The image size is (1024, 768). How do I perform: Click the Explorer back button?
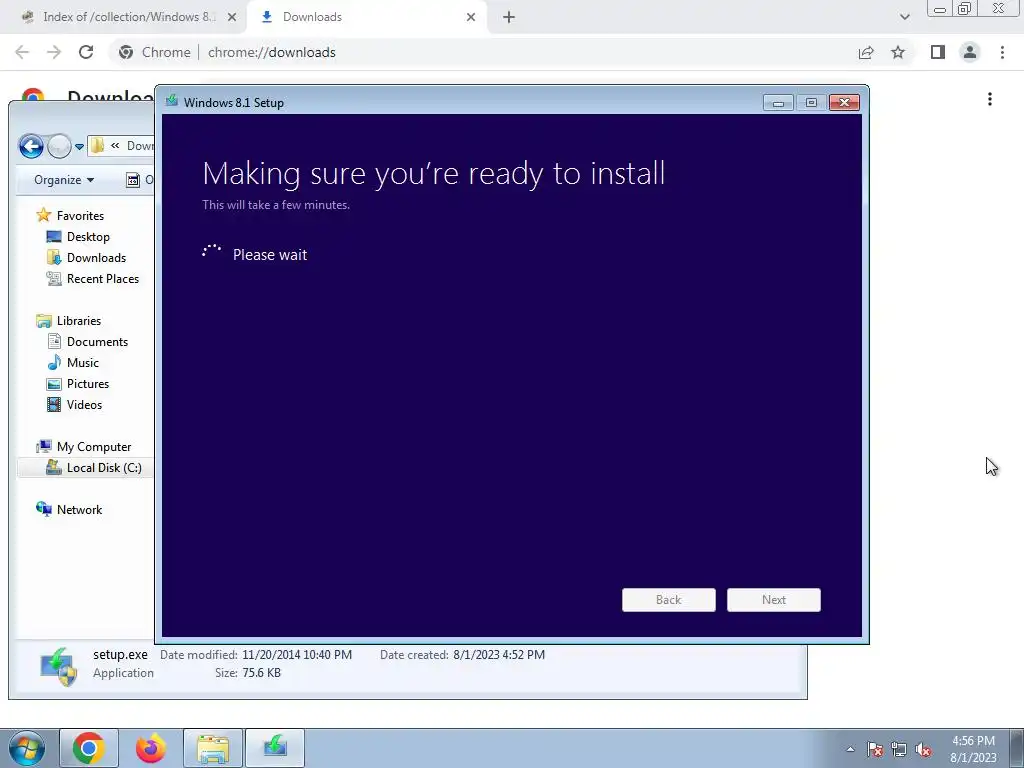tap(31, 146)
